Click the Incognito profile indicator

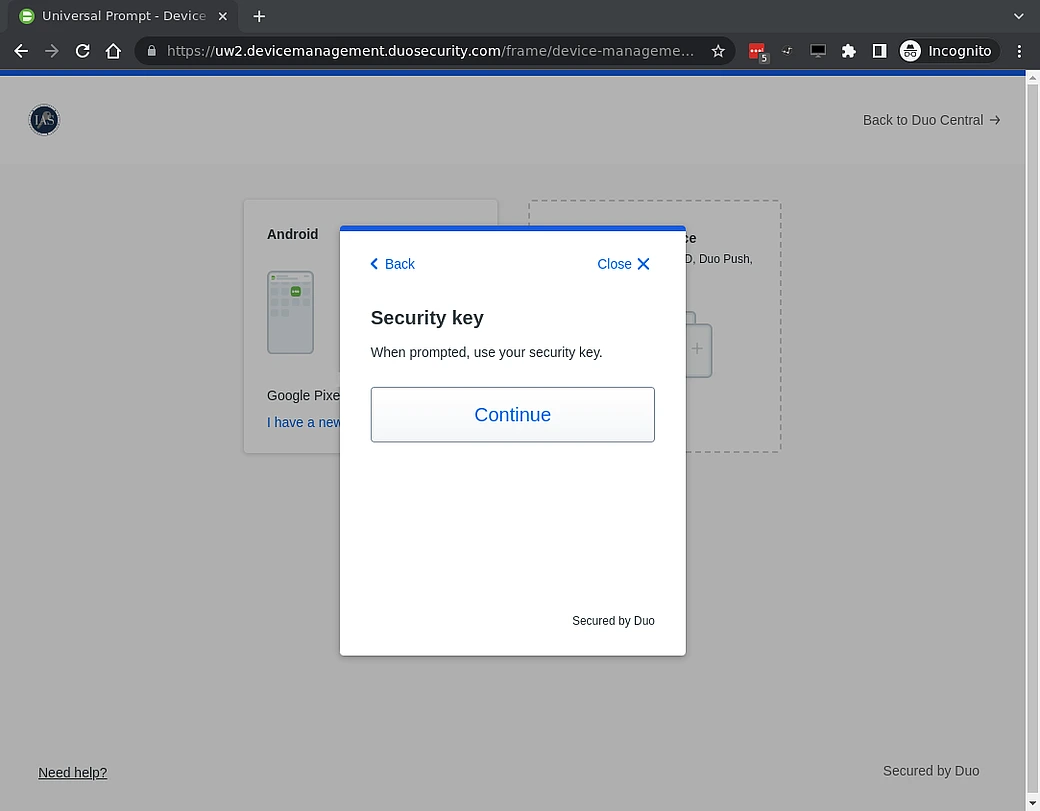click(948, 51)
